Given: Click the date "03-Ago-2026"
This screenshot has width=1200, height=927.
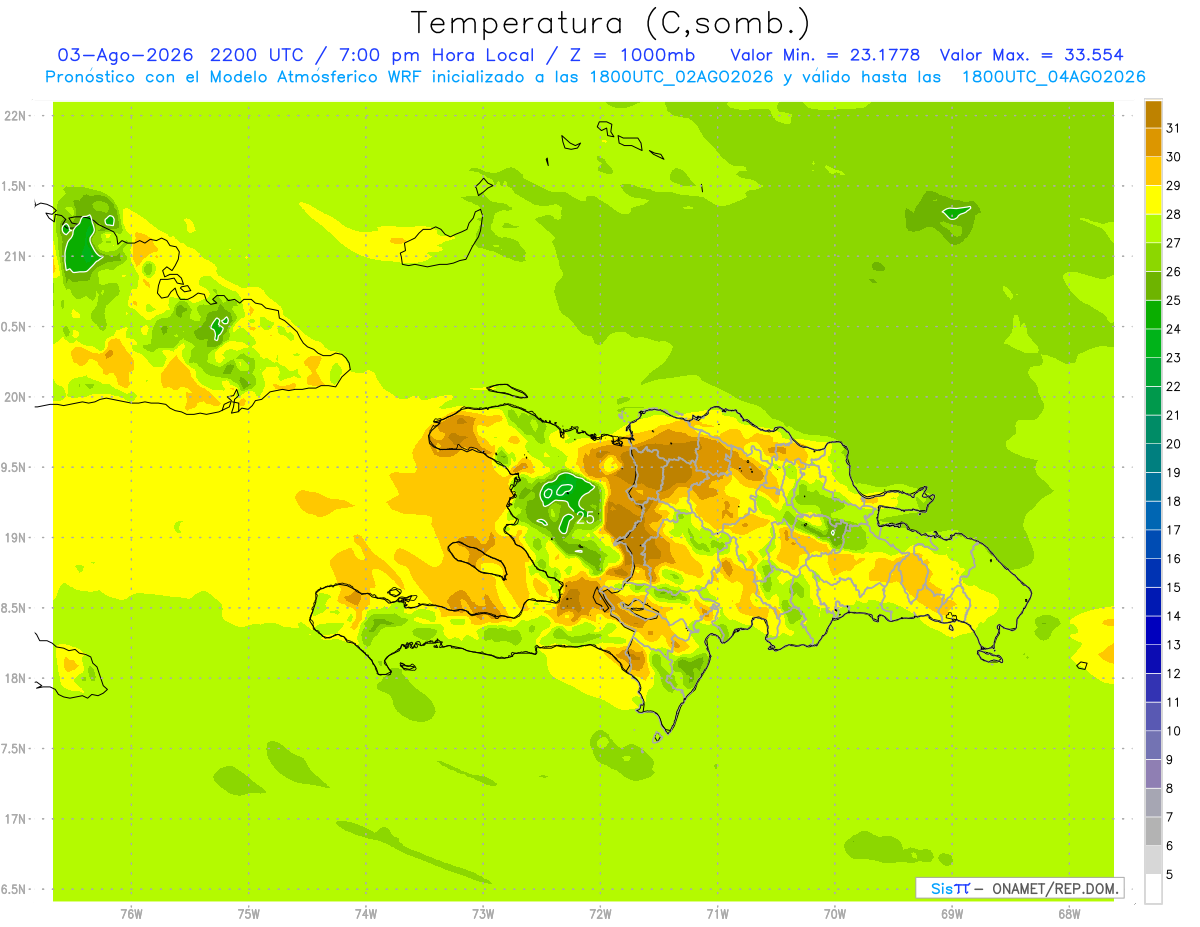Looking at the screenshot, I should [125, 55].
